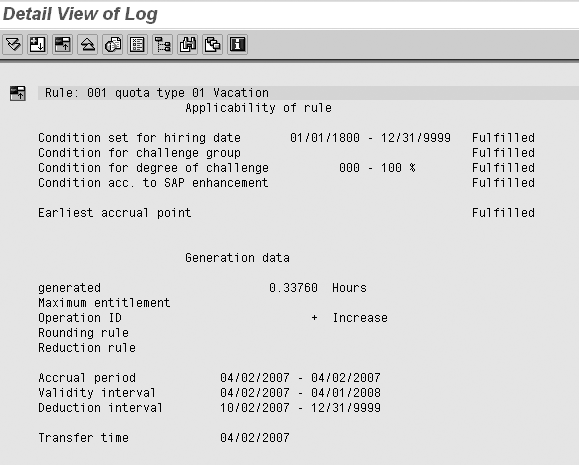
Task: Click the Earliest accrual point Fulfilled status
Action: (x=503, y=213)
